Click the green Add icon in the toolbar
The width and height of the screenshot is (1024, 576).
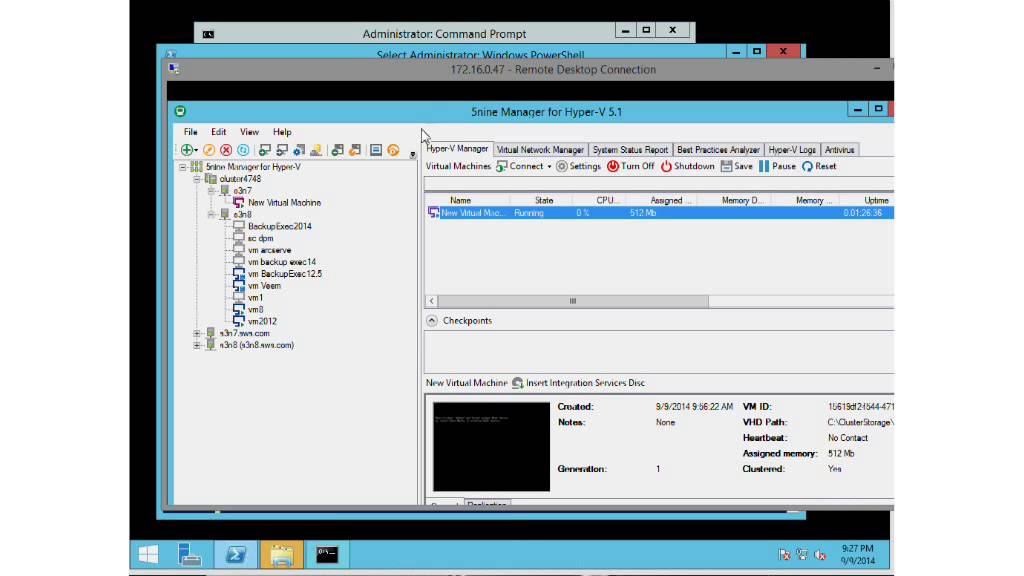click(x=187, y=150)
